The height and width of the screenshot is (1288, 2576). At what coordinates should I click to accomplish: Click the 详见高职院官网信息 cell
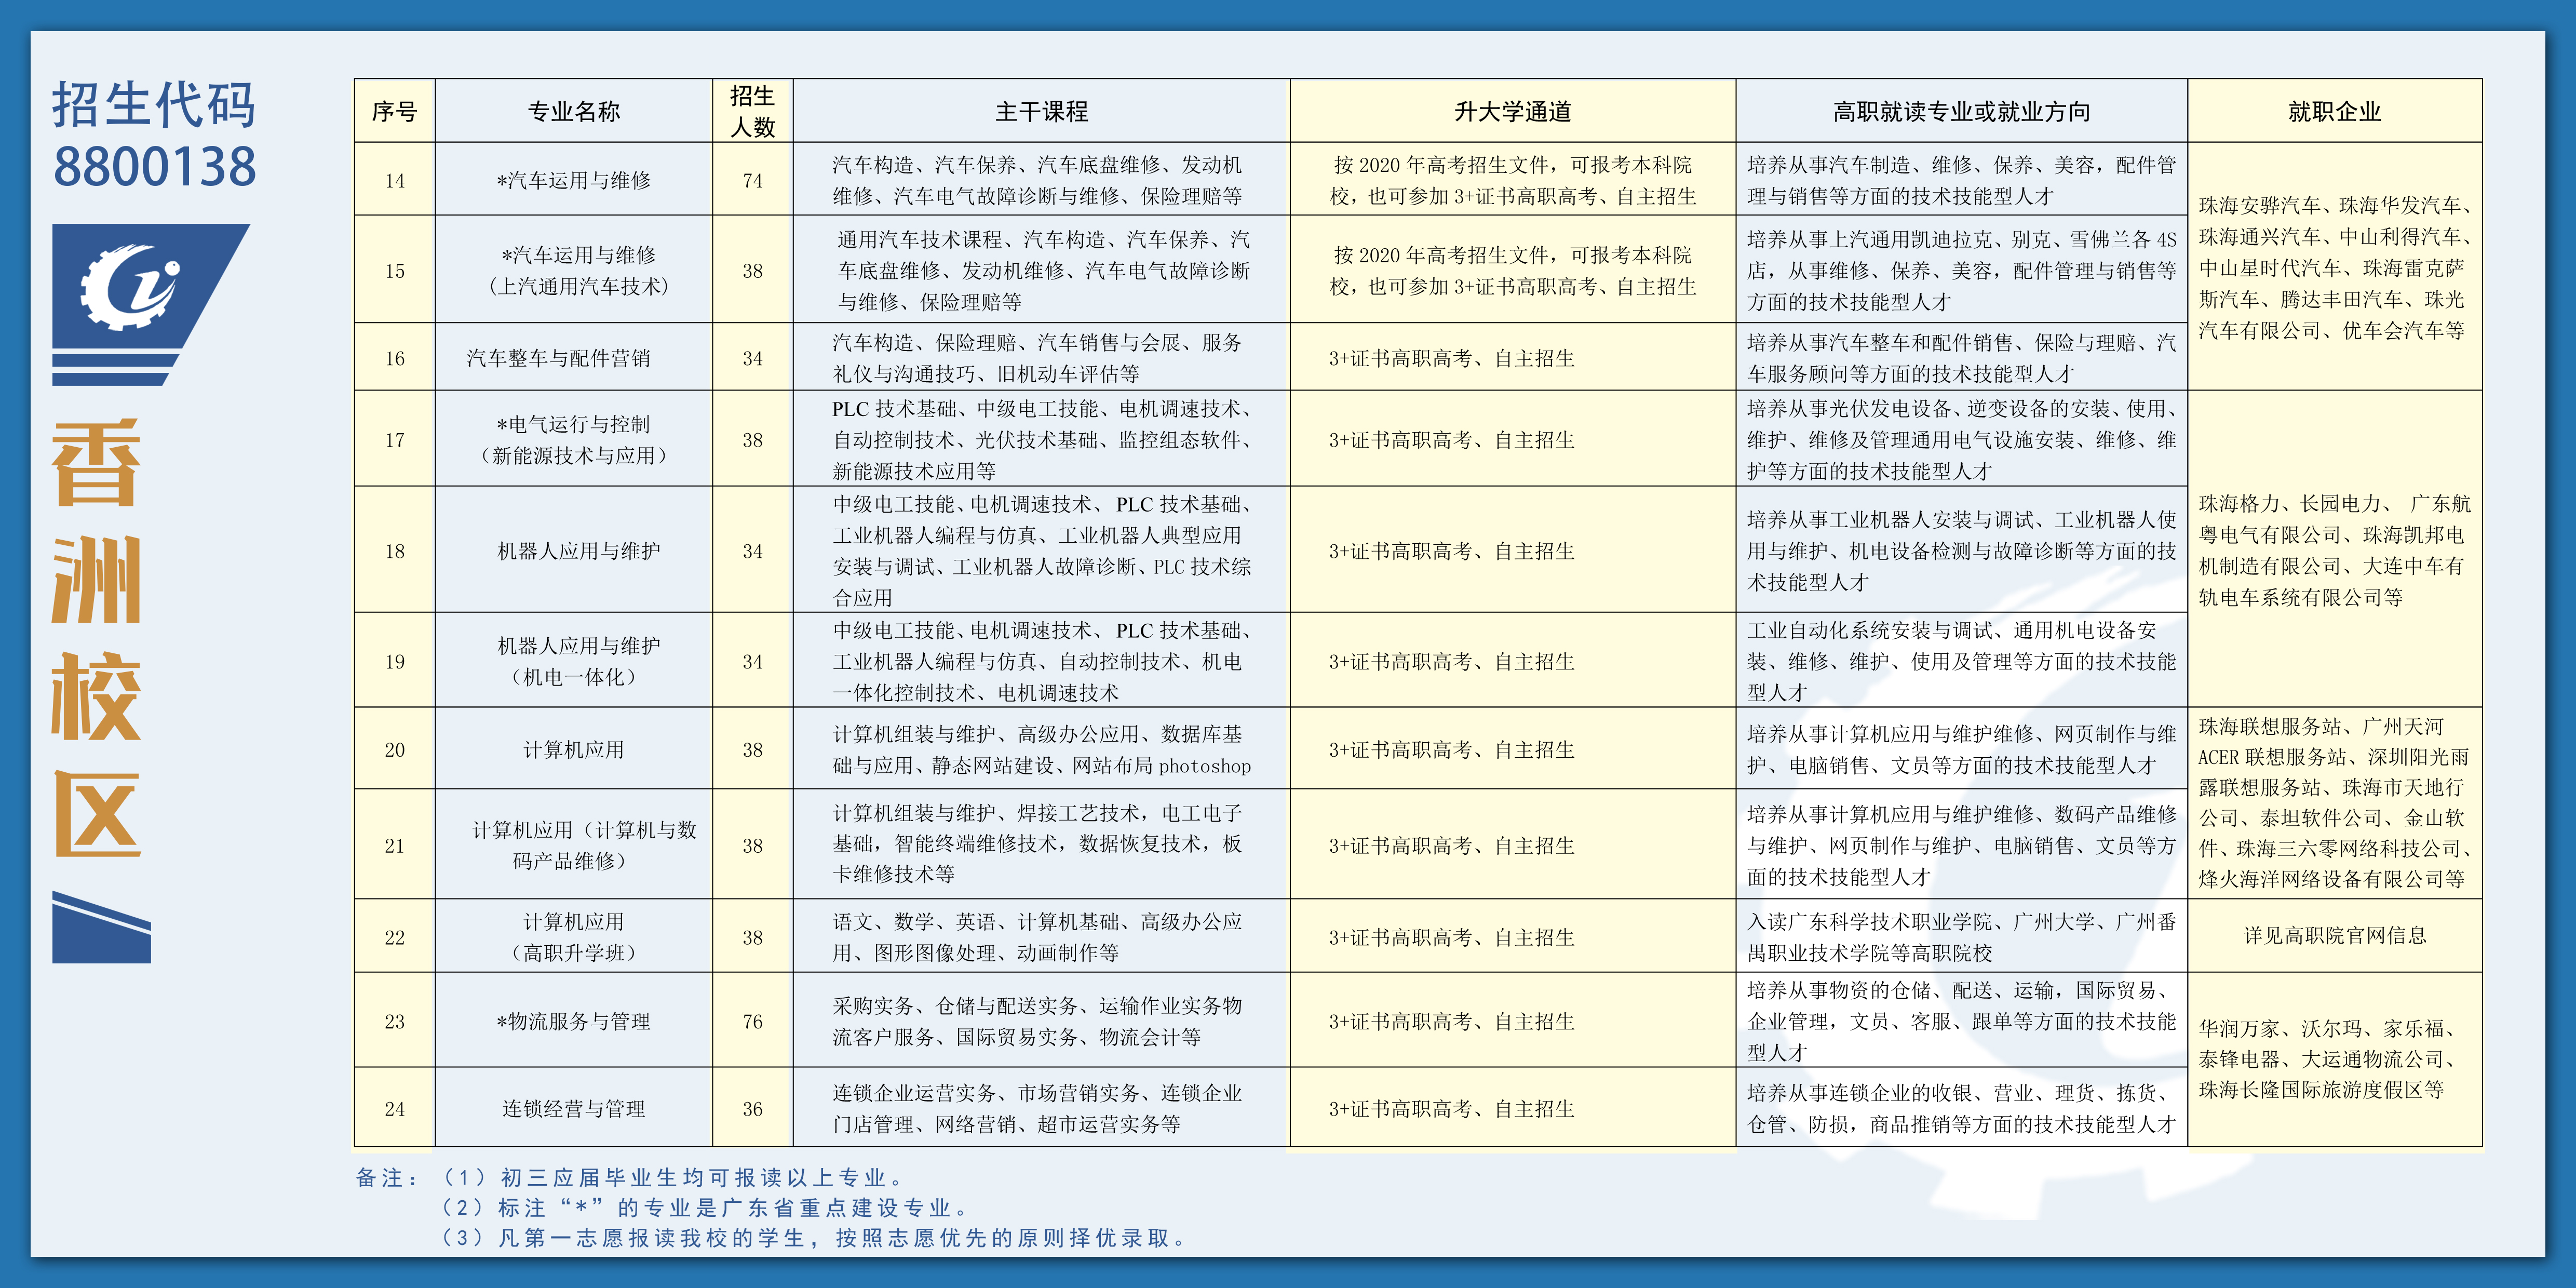click(2334, 935)
